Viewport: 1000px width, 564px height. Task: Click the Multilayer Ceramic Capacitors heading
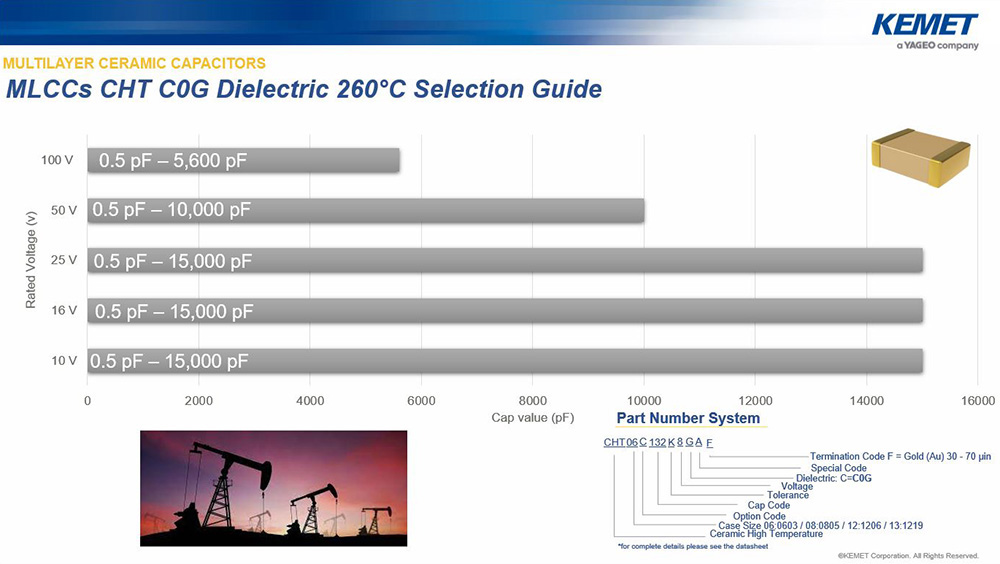point(135,63)
